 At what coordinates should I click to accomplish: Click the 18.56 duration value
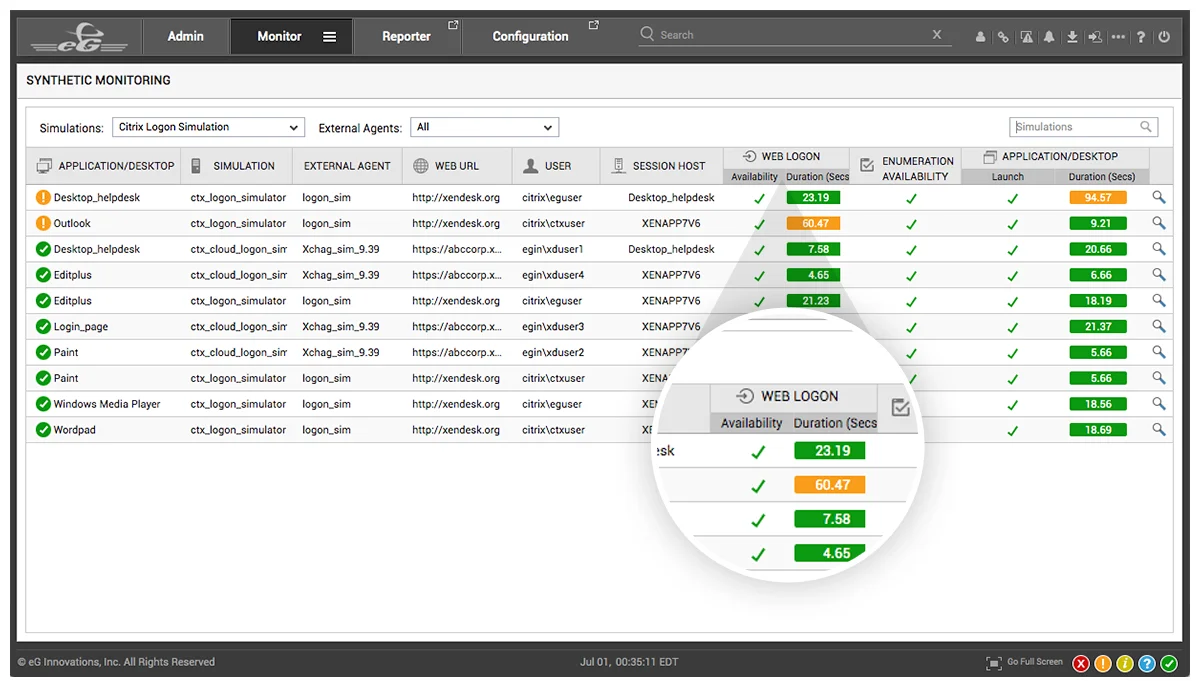point(1098,404)
